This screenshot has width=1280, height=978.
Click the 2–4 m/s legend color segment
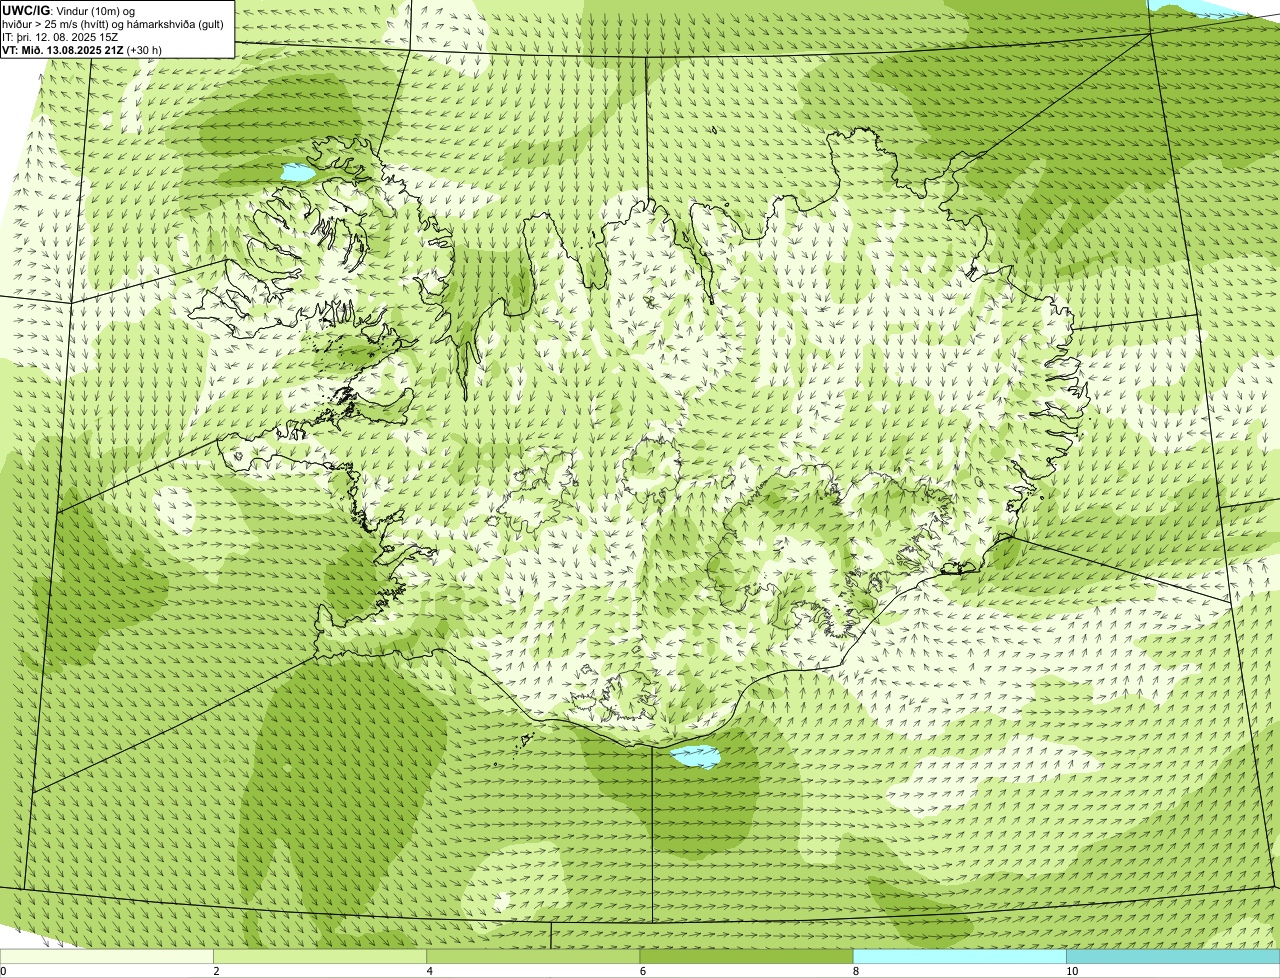(320, 957)
